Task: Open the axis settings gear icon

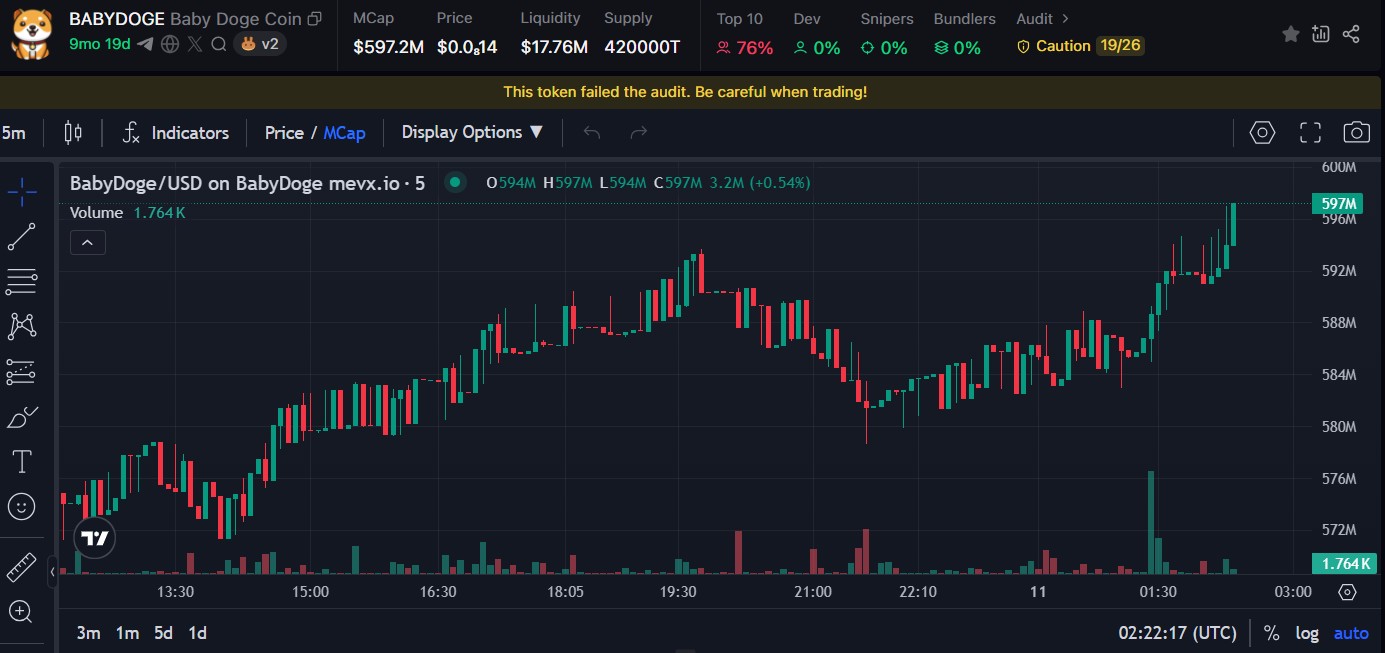Action: click(x=1347, y=592)
